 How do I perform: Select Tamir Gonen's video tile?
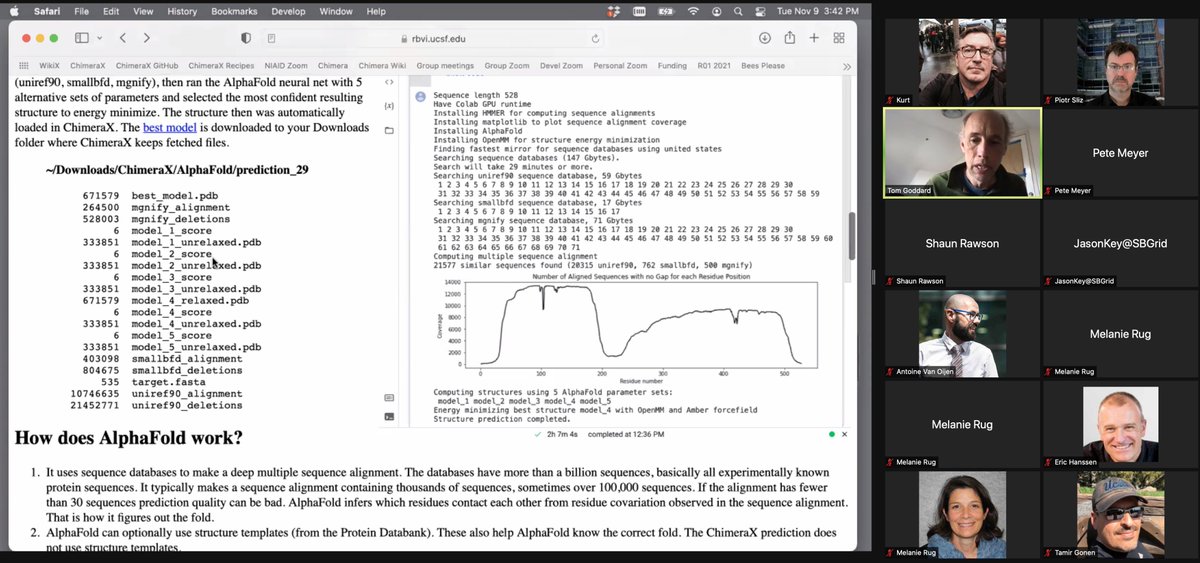click(1121, 514)
